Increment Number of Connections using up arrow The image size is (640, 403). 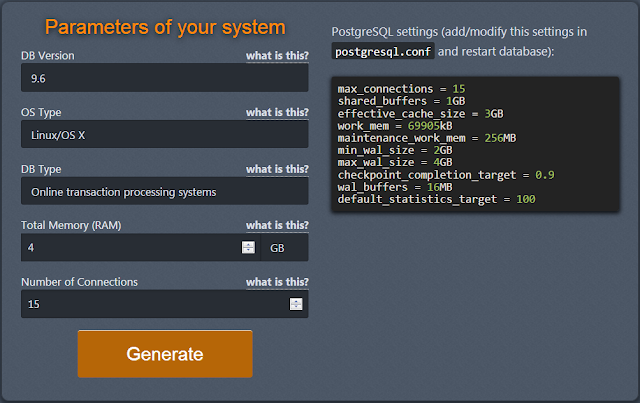tap(296, 300)
